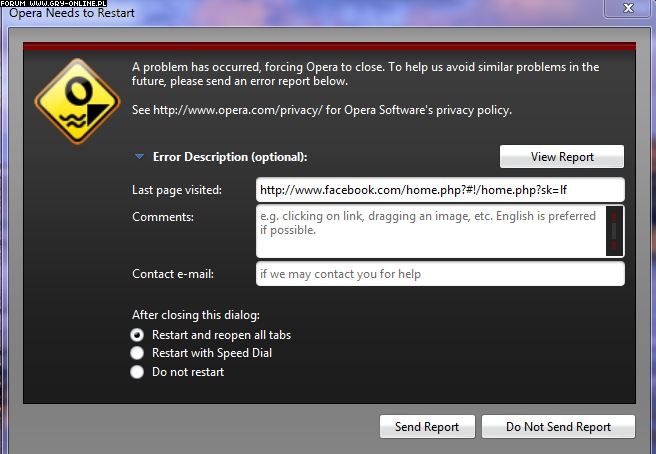The image size is (656, 454).
Task: Click the After closing this dialog label
Action: tap(196, 315)
